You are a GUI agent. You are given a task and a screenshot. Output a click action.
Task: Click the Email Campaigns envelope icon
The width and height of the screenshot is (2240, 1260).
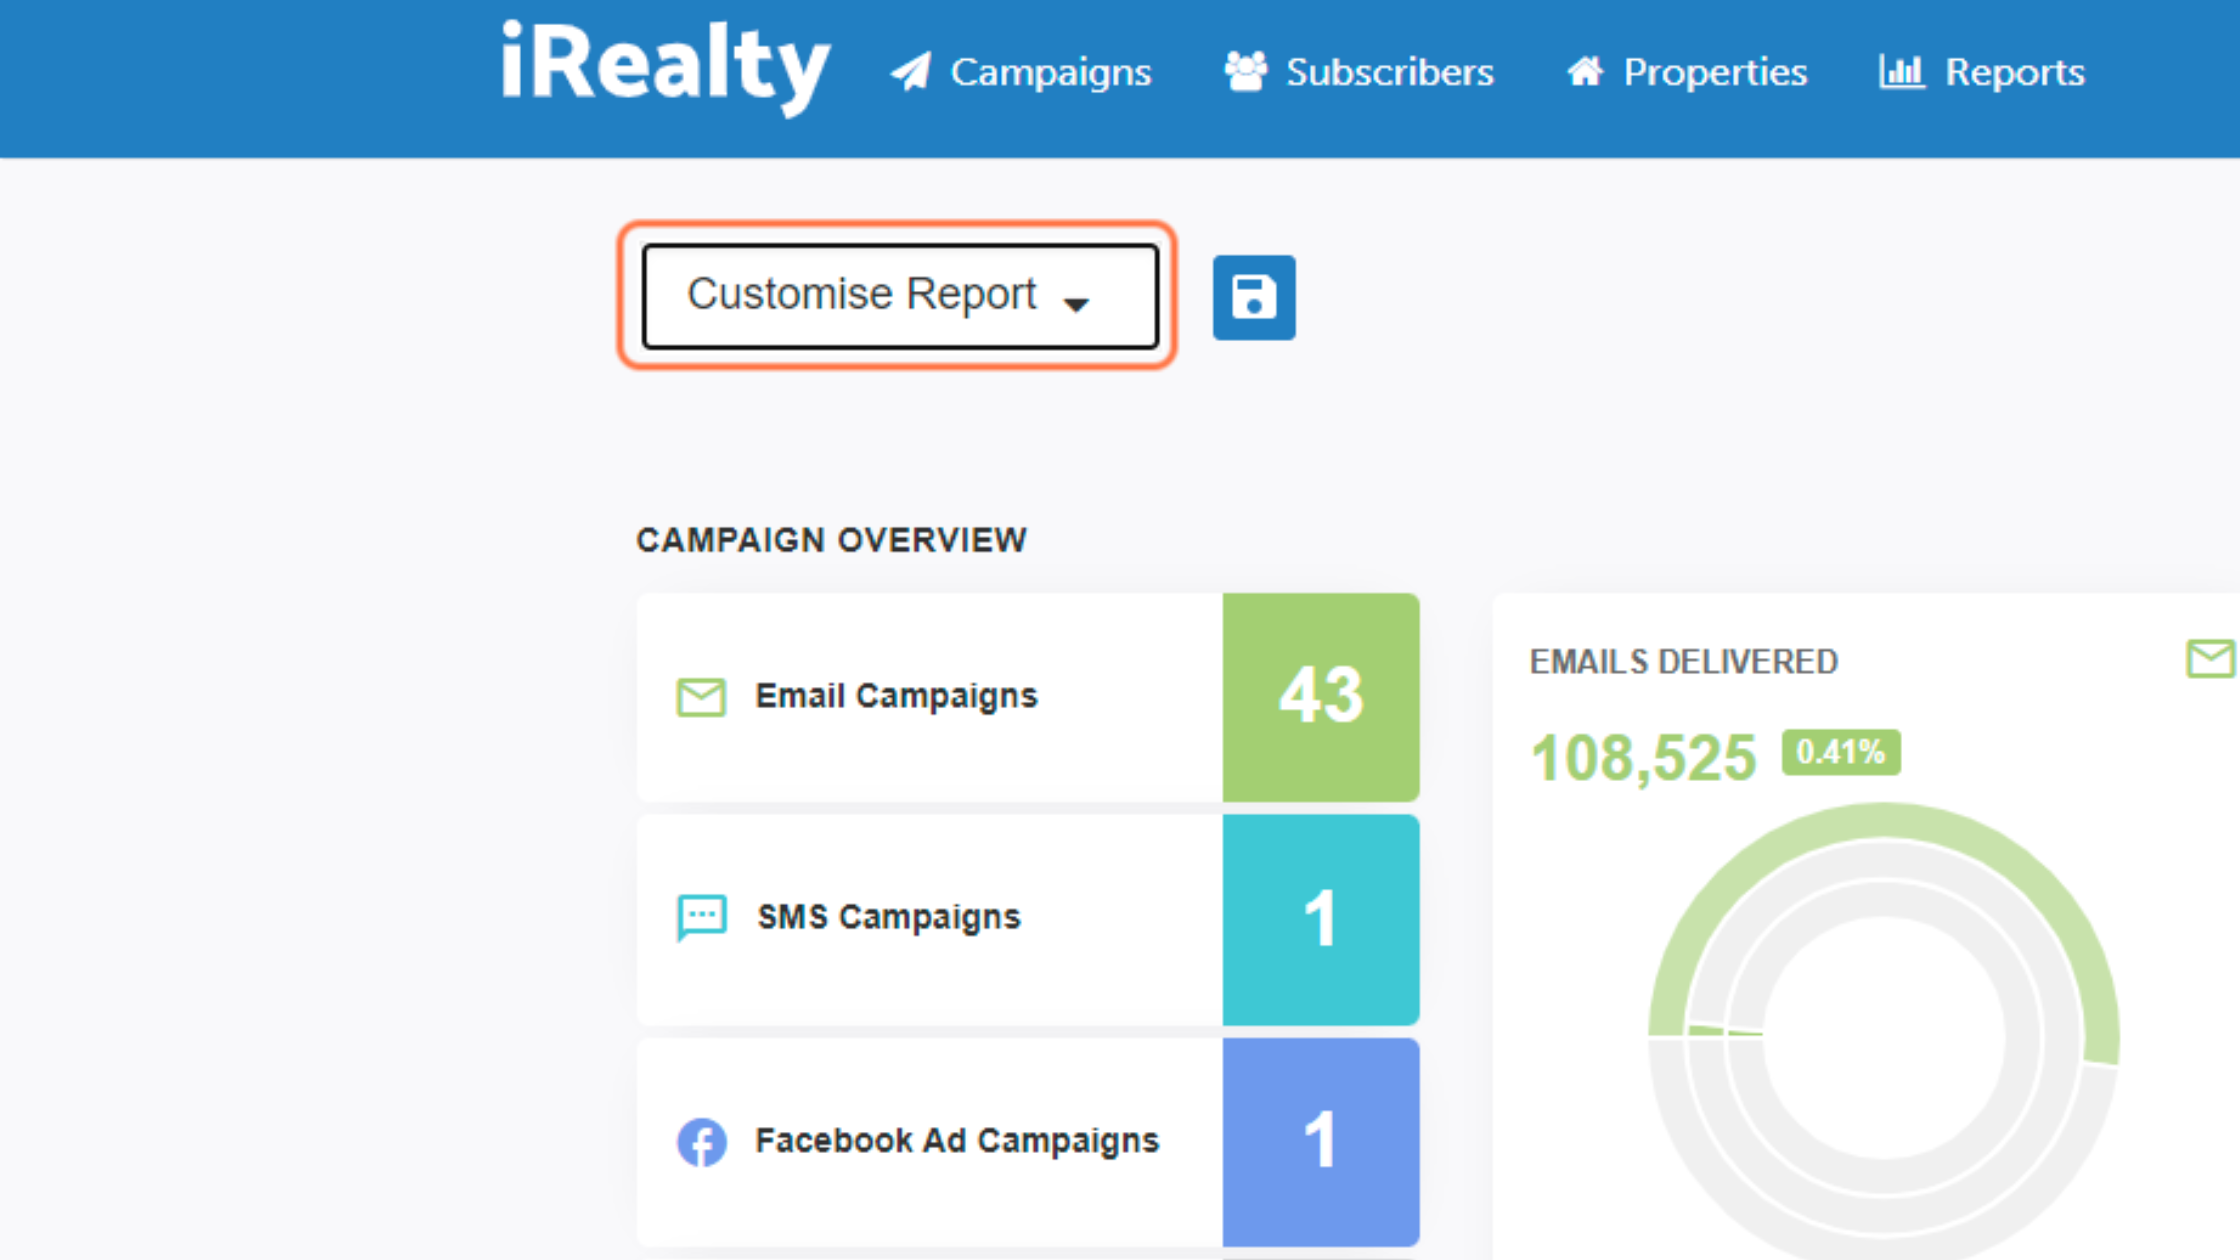click(701, 697)
